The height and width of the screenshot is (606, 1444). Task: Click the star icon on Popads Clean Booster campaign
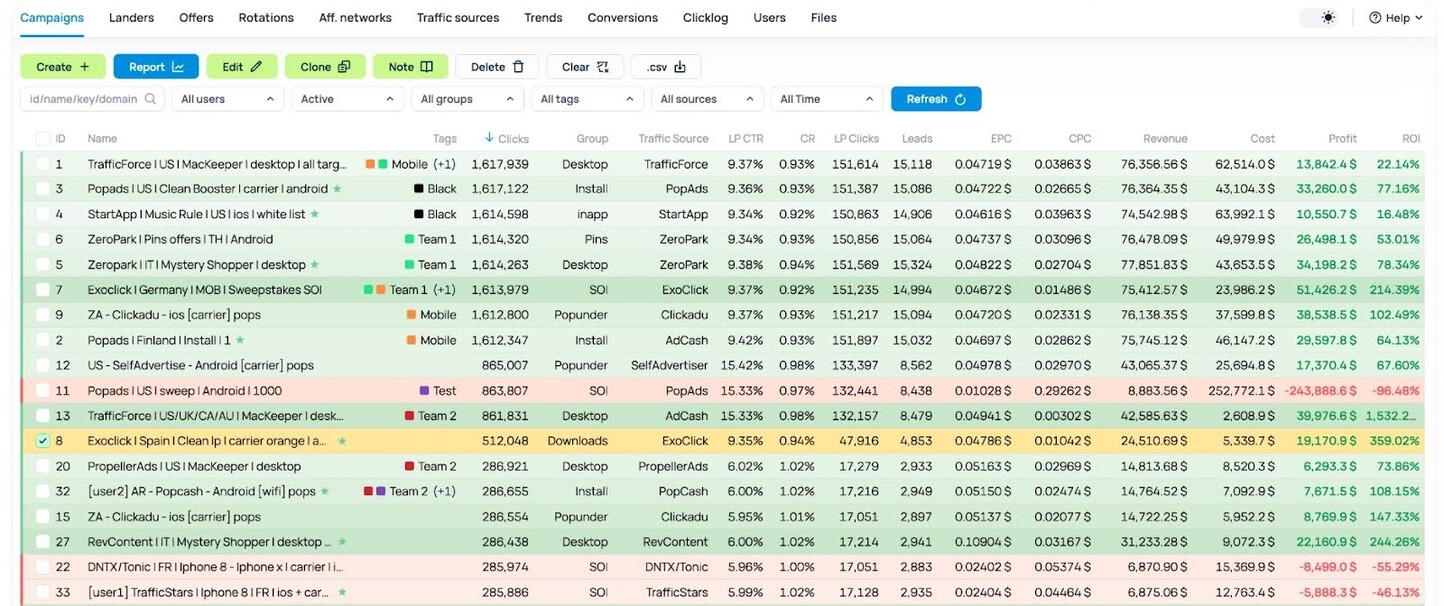pos(337,189)
